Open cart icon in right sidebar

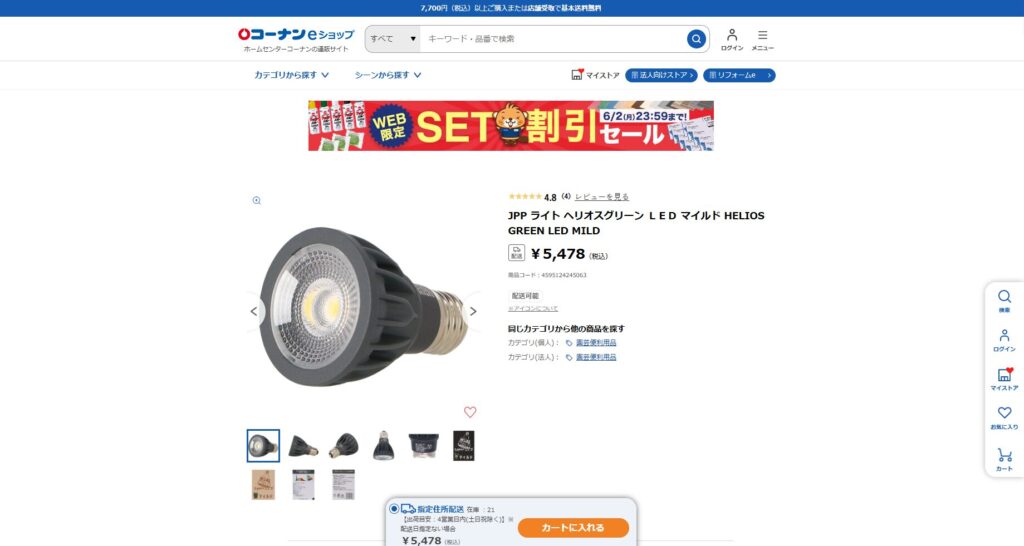point(1004,459)
